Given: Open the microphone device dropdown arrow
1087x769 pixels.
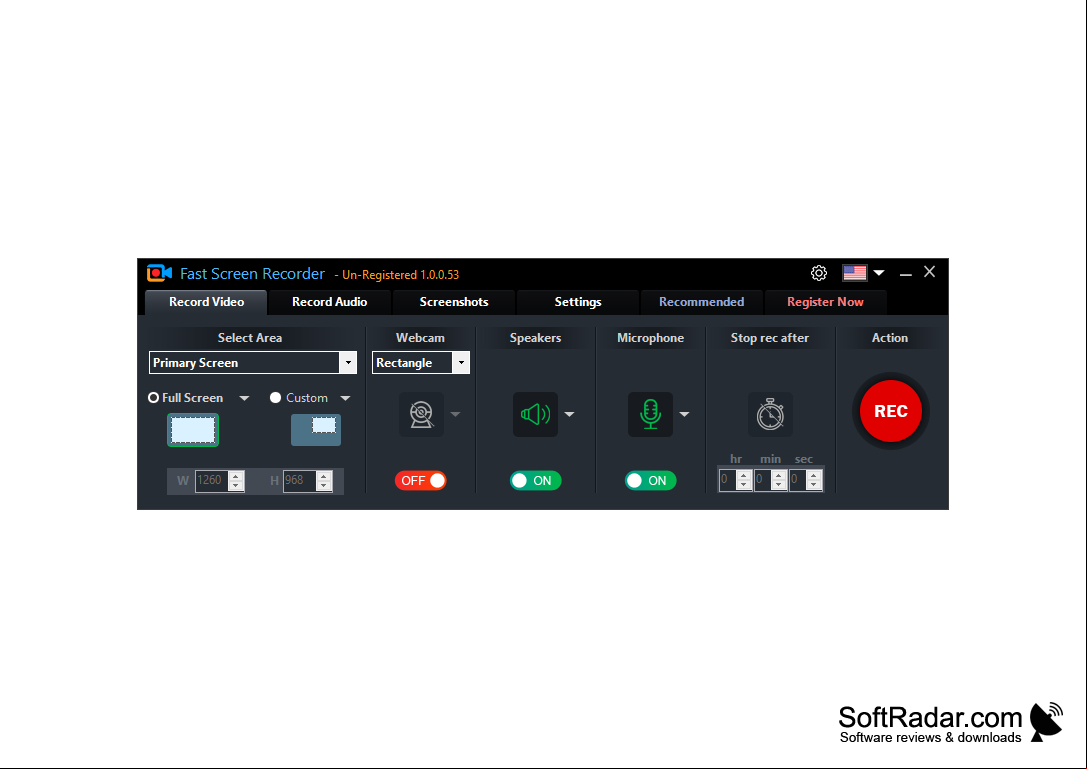Looking at the screenshot, I should tap(684, 415).
